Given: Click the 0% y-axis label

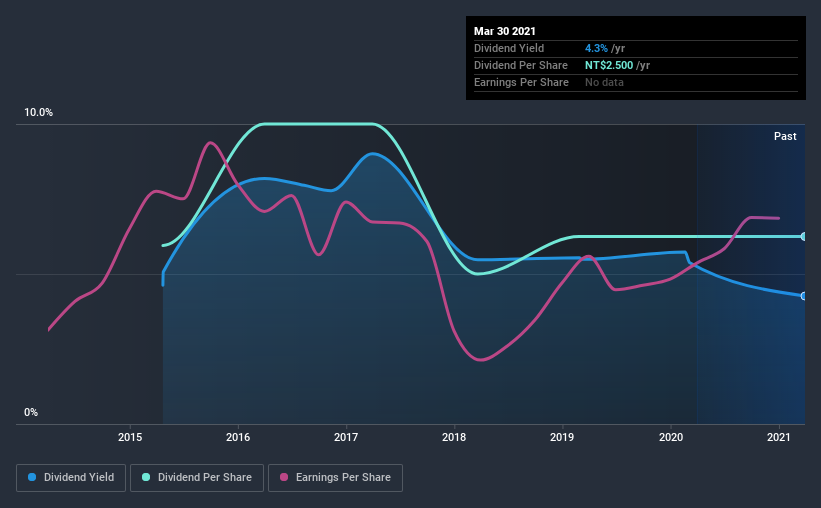Looking at the screenshot, I should point(31,413).
